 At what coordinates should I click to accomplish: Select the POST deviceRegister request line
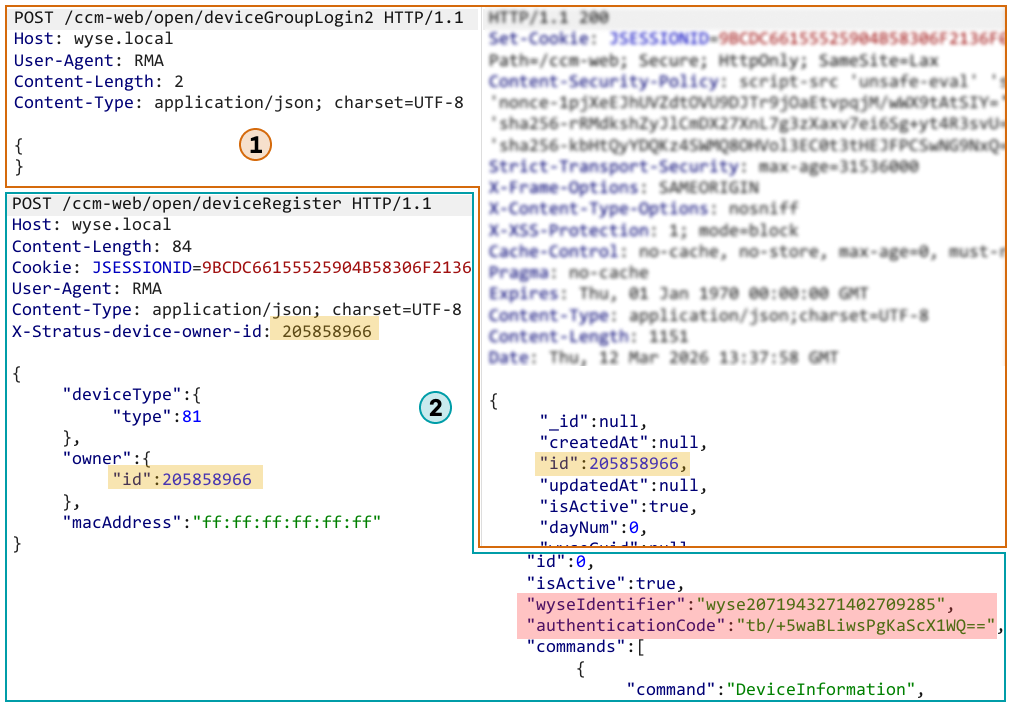click(221, 204)
